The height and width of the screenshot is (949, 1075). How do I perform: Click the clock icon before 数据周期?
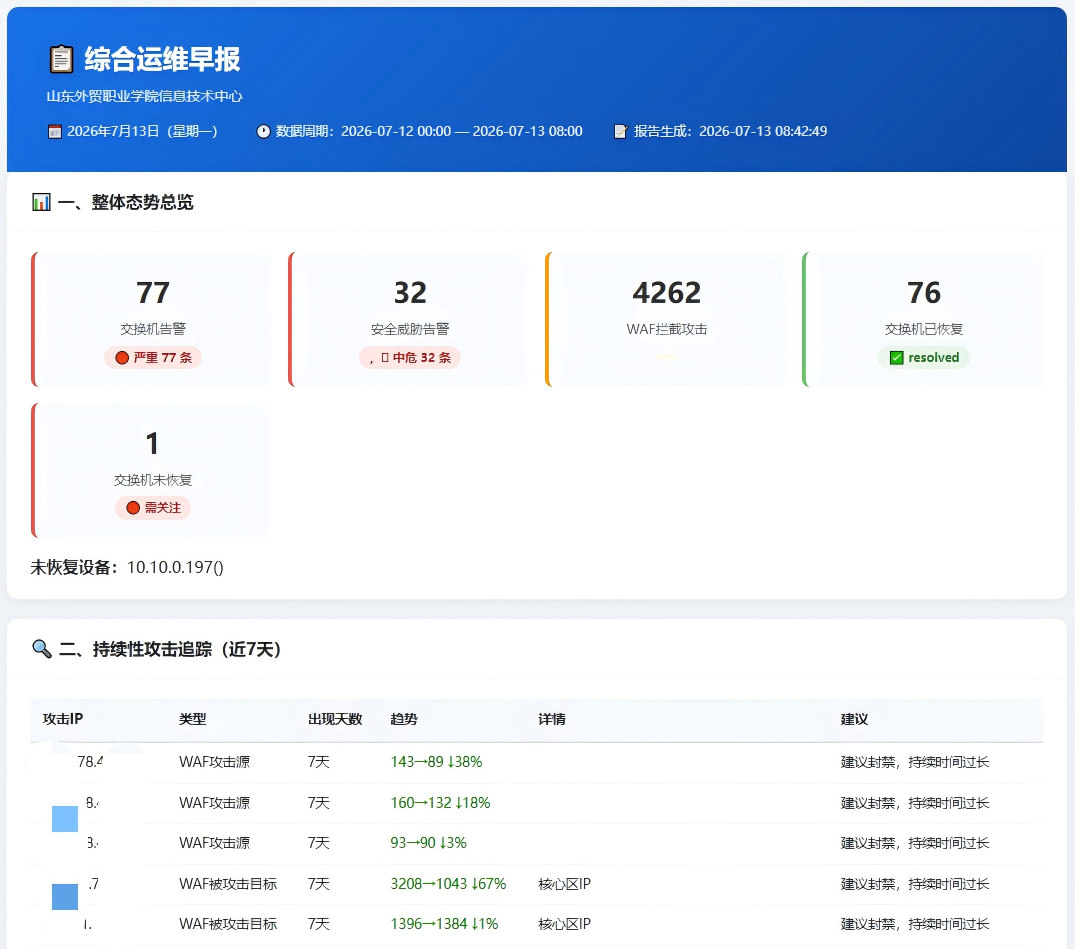click(x=263, y=132)
